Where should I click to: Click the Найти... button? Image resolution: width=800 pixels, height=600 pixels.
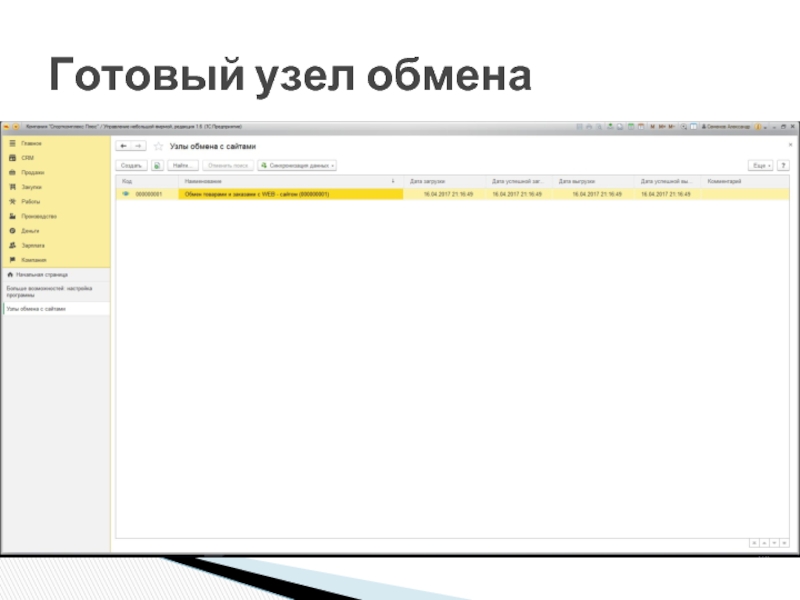coord(183,165)
